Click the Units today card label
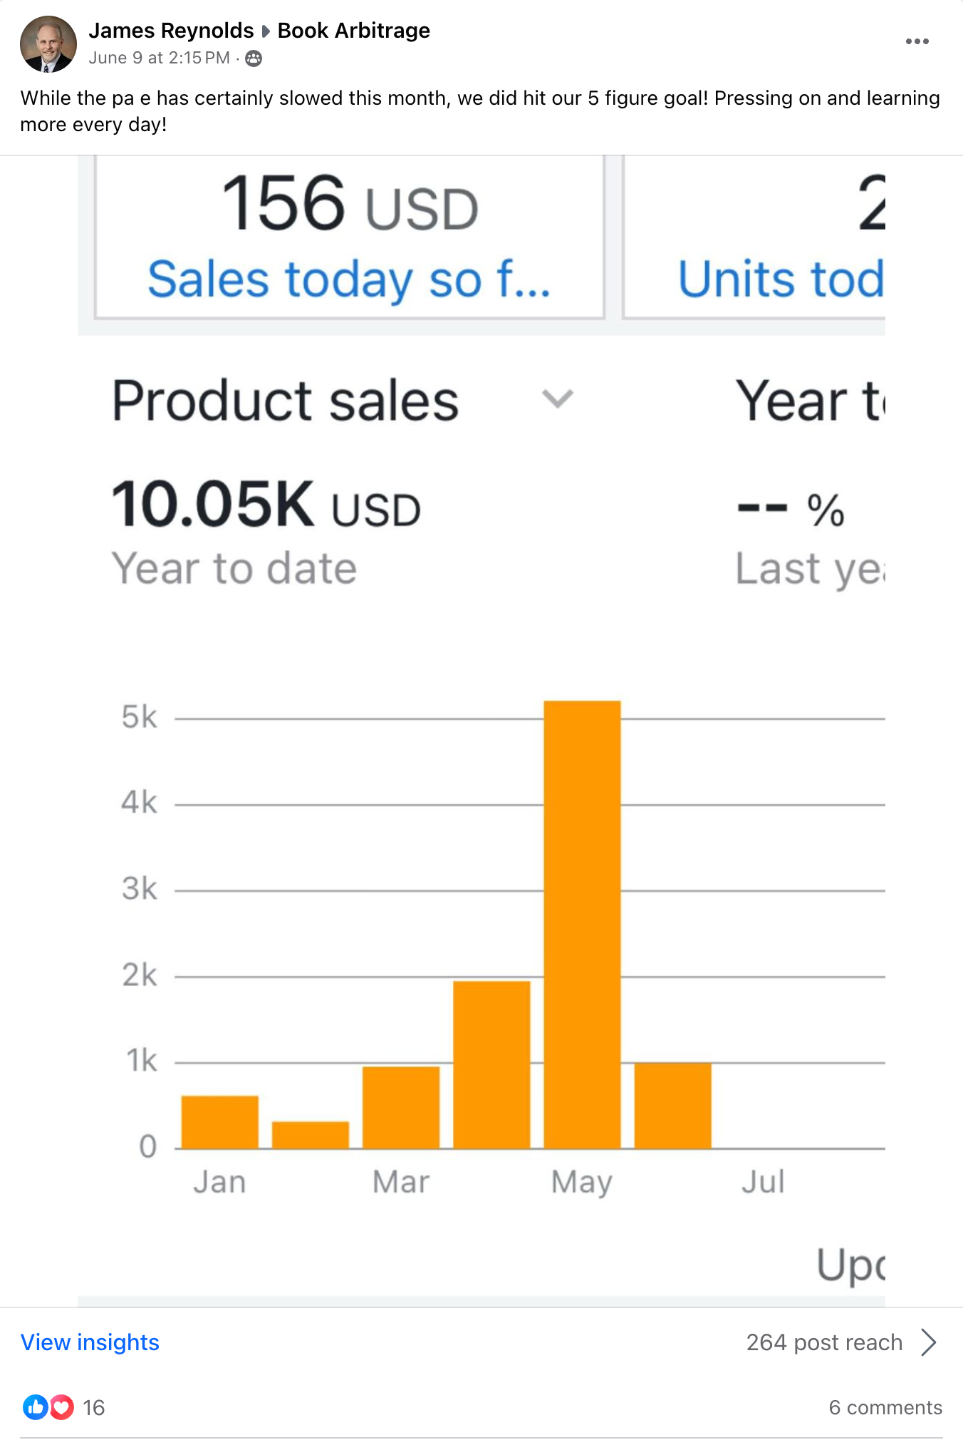 [x=780, y=279]
